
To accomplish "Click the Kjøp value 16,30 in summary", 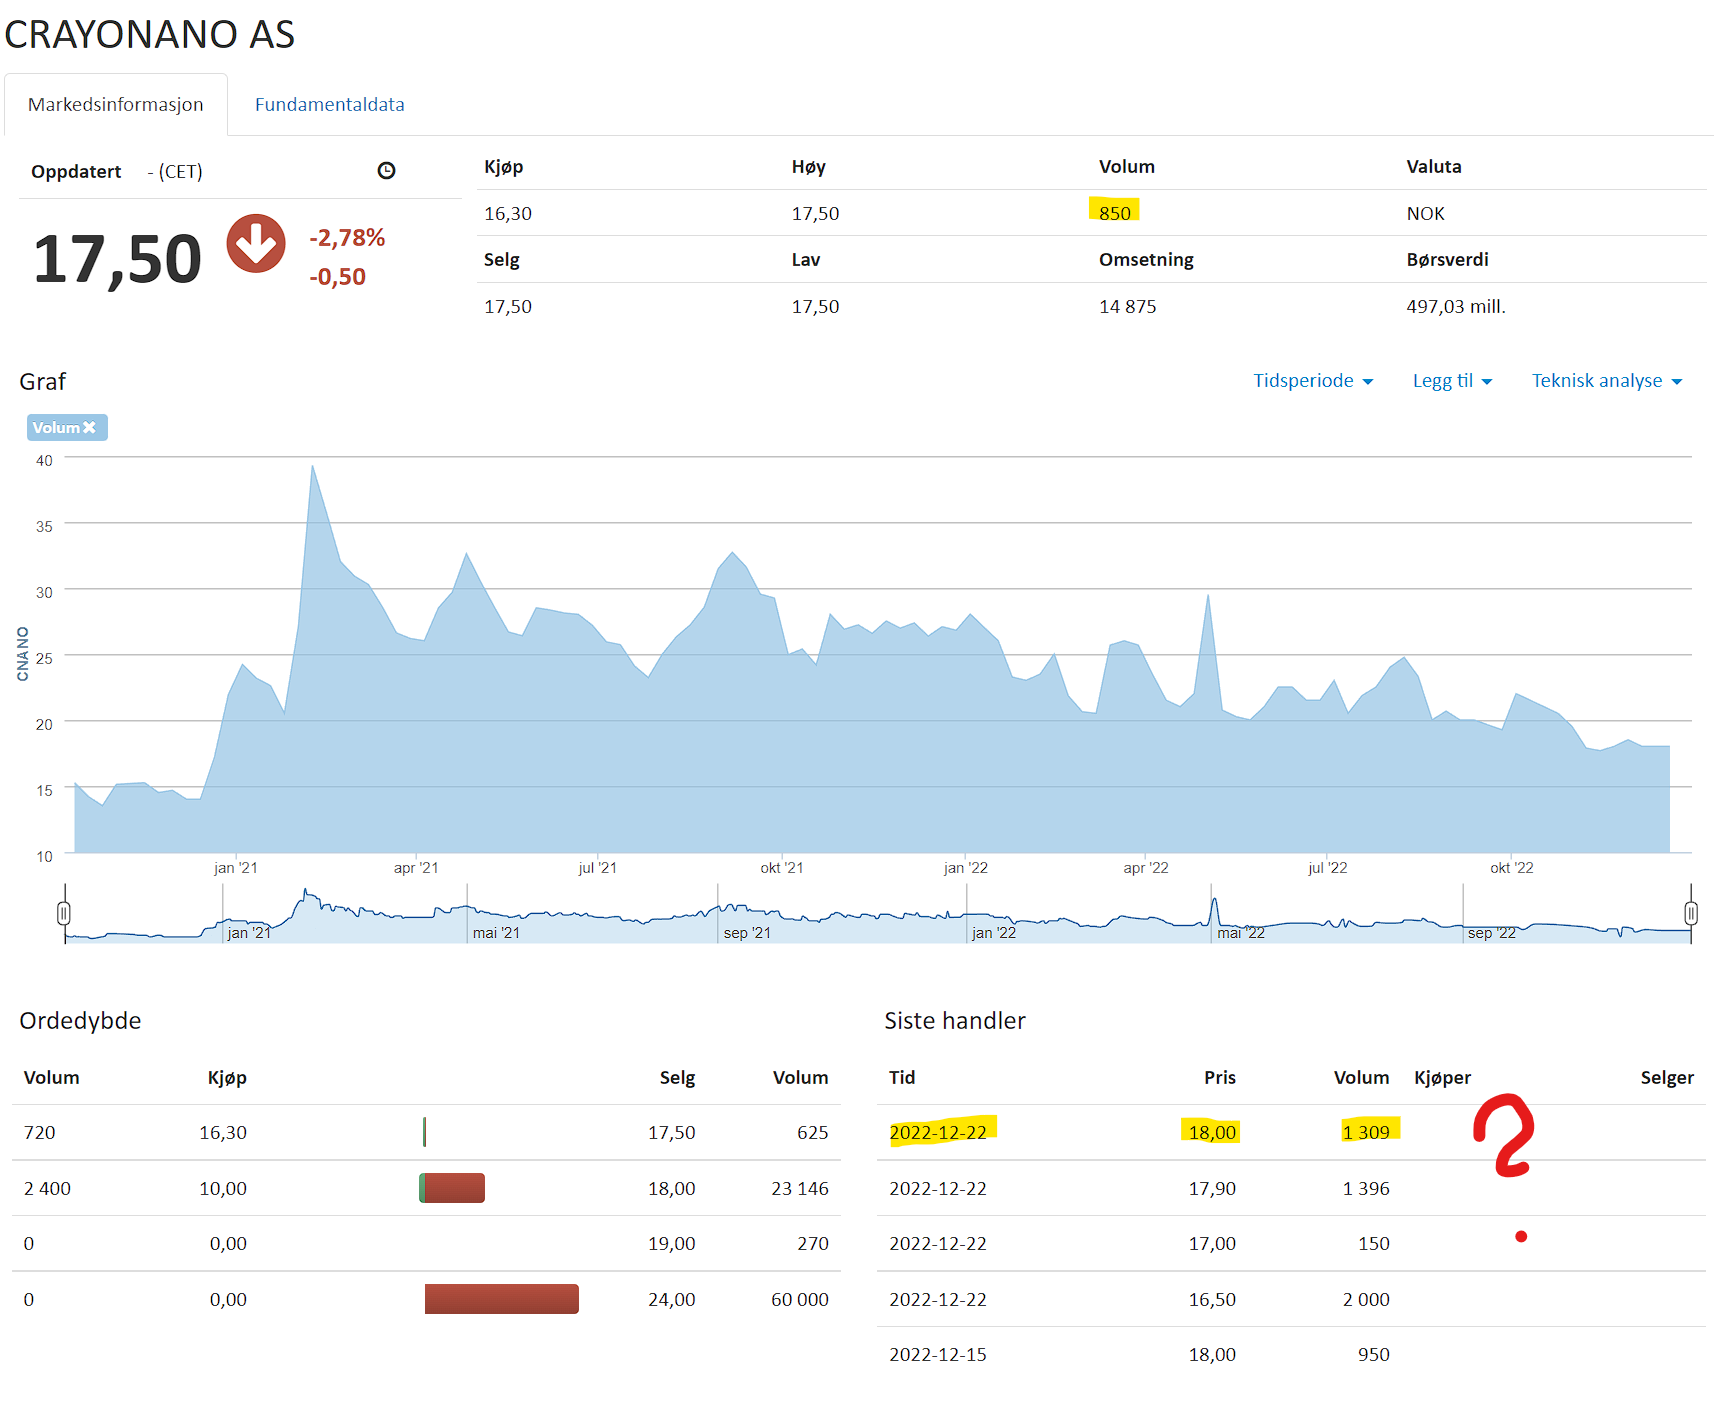I will pos(508,214).
